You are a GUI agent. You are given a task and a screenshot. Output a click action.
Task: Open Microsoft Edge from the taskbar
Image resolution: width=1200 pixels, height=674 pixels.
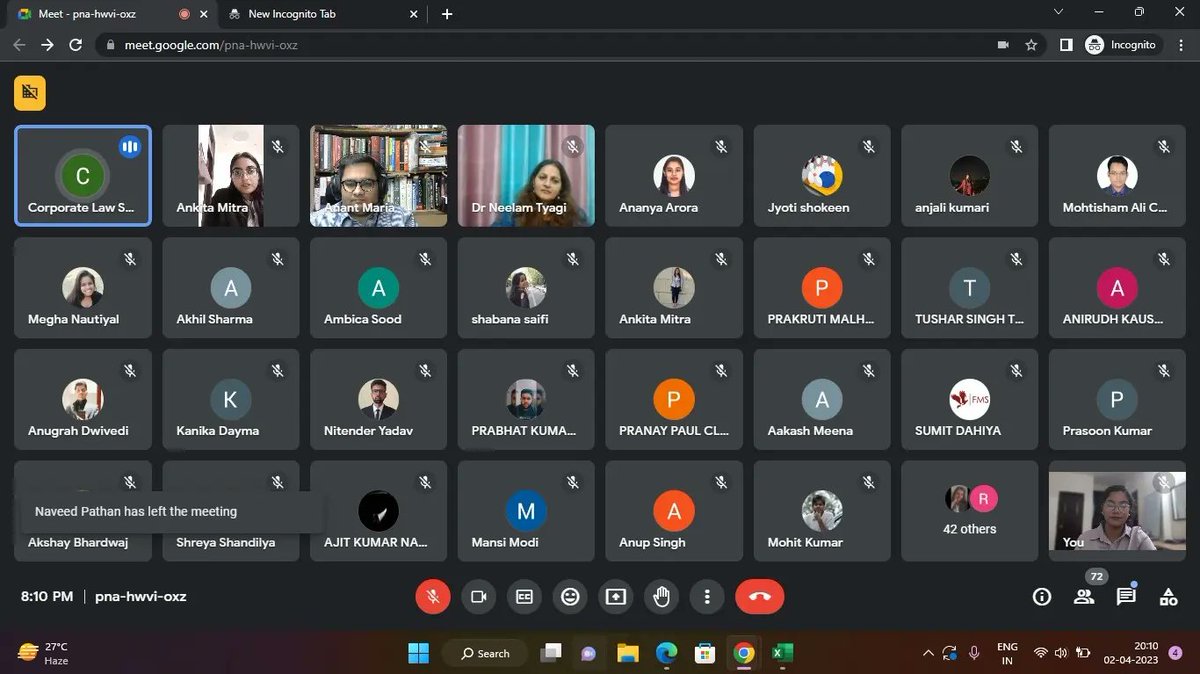(666, 653)
